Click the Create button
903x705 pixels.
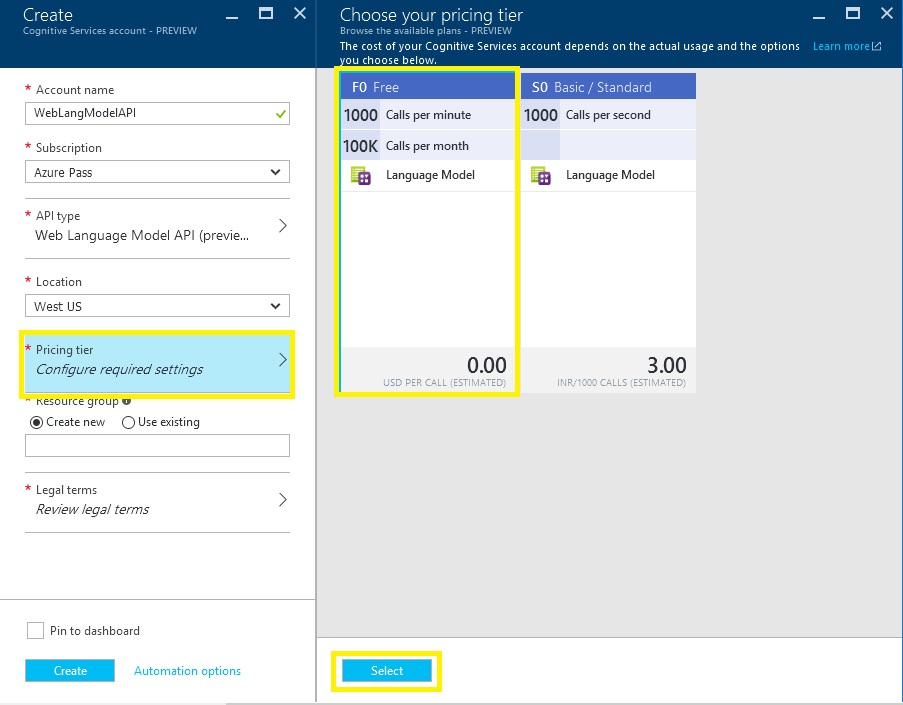pyautogui.click(x=70, y=670)
